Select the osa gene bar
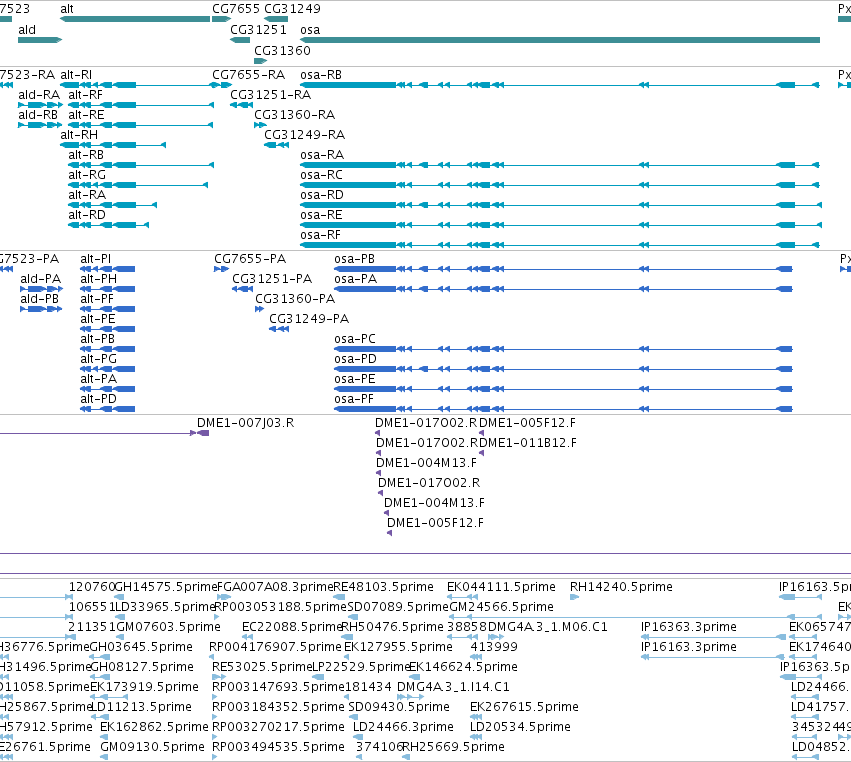 (x=560, y=40)
